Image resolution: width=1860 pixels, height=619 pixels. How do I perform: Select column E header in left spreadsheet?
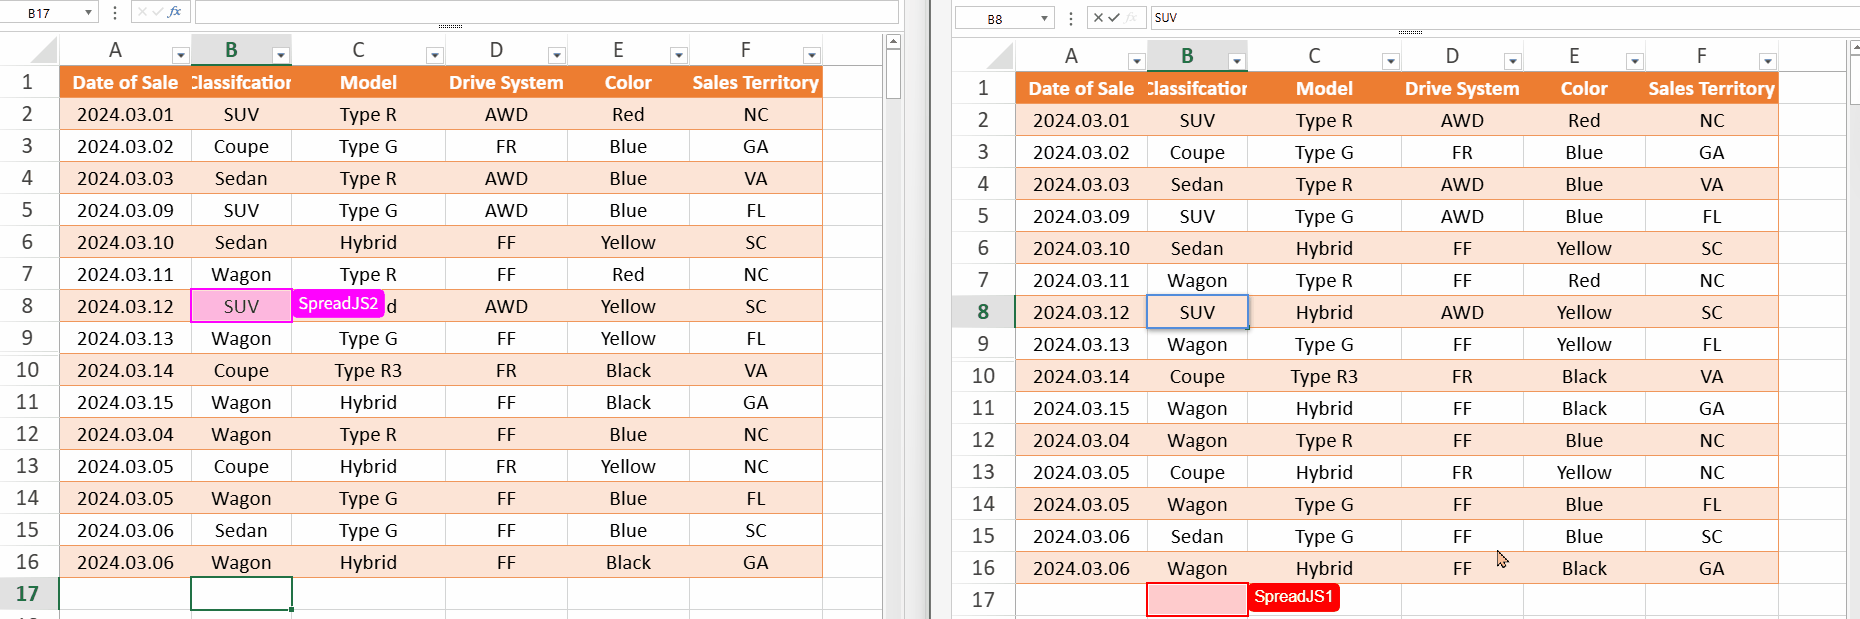pyautogui.click(x=617, y=50)
